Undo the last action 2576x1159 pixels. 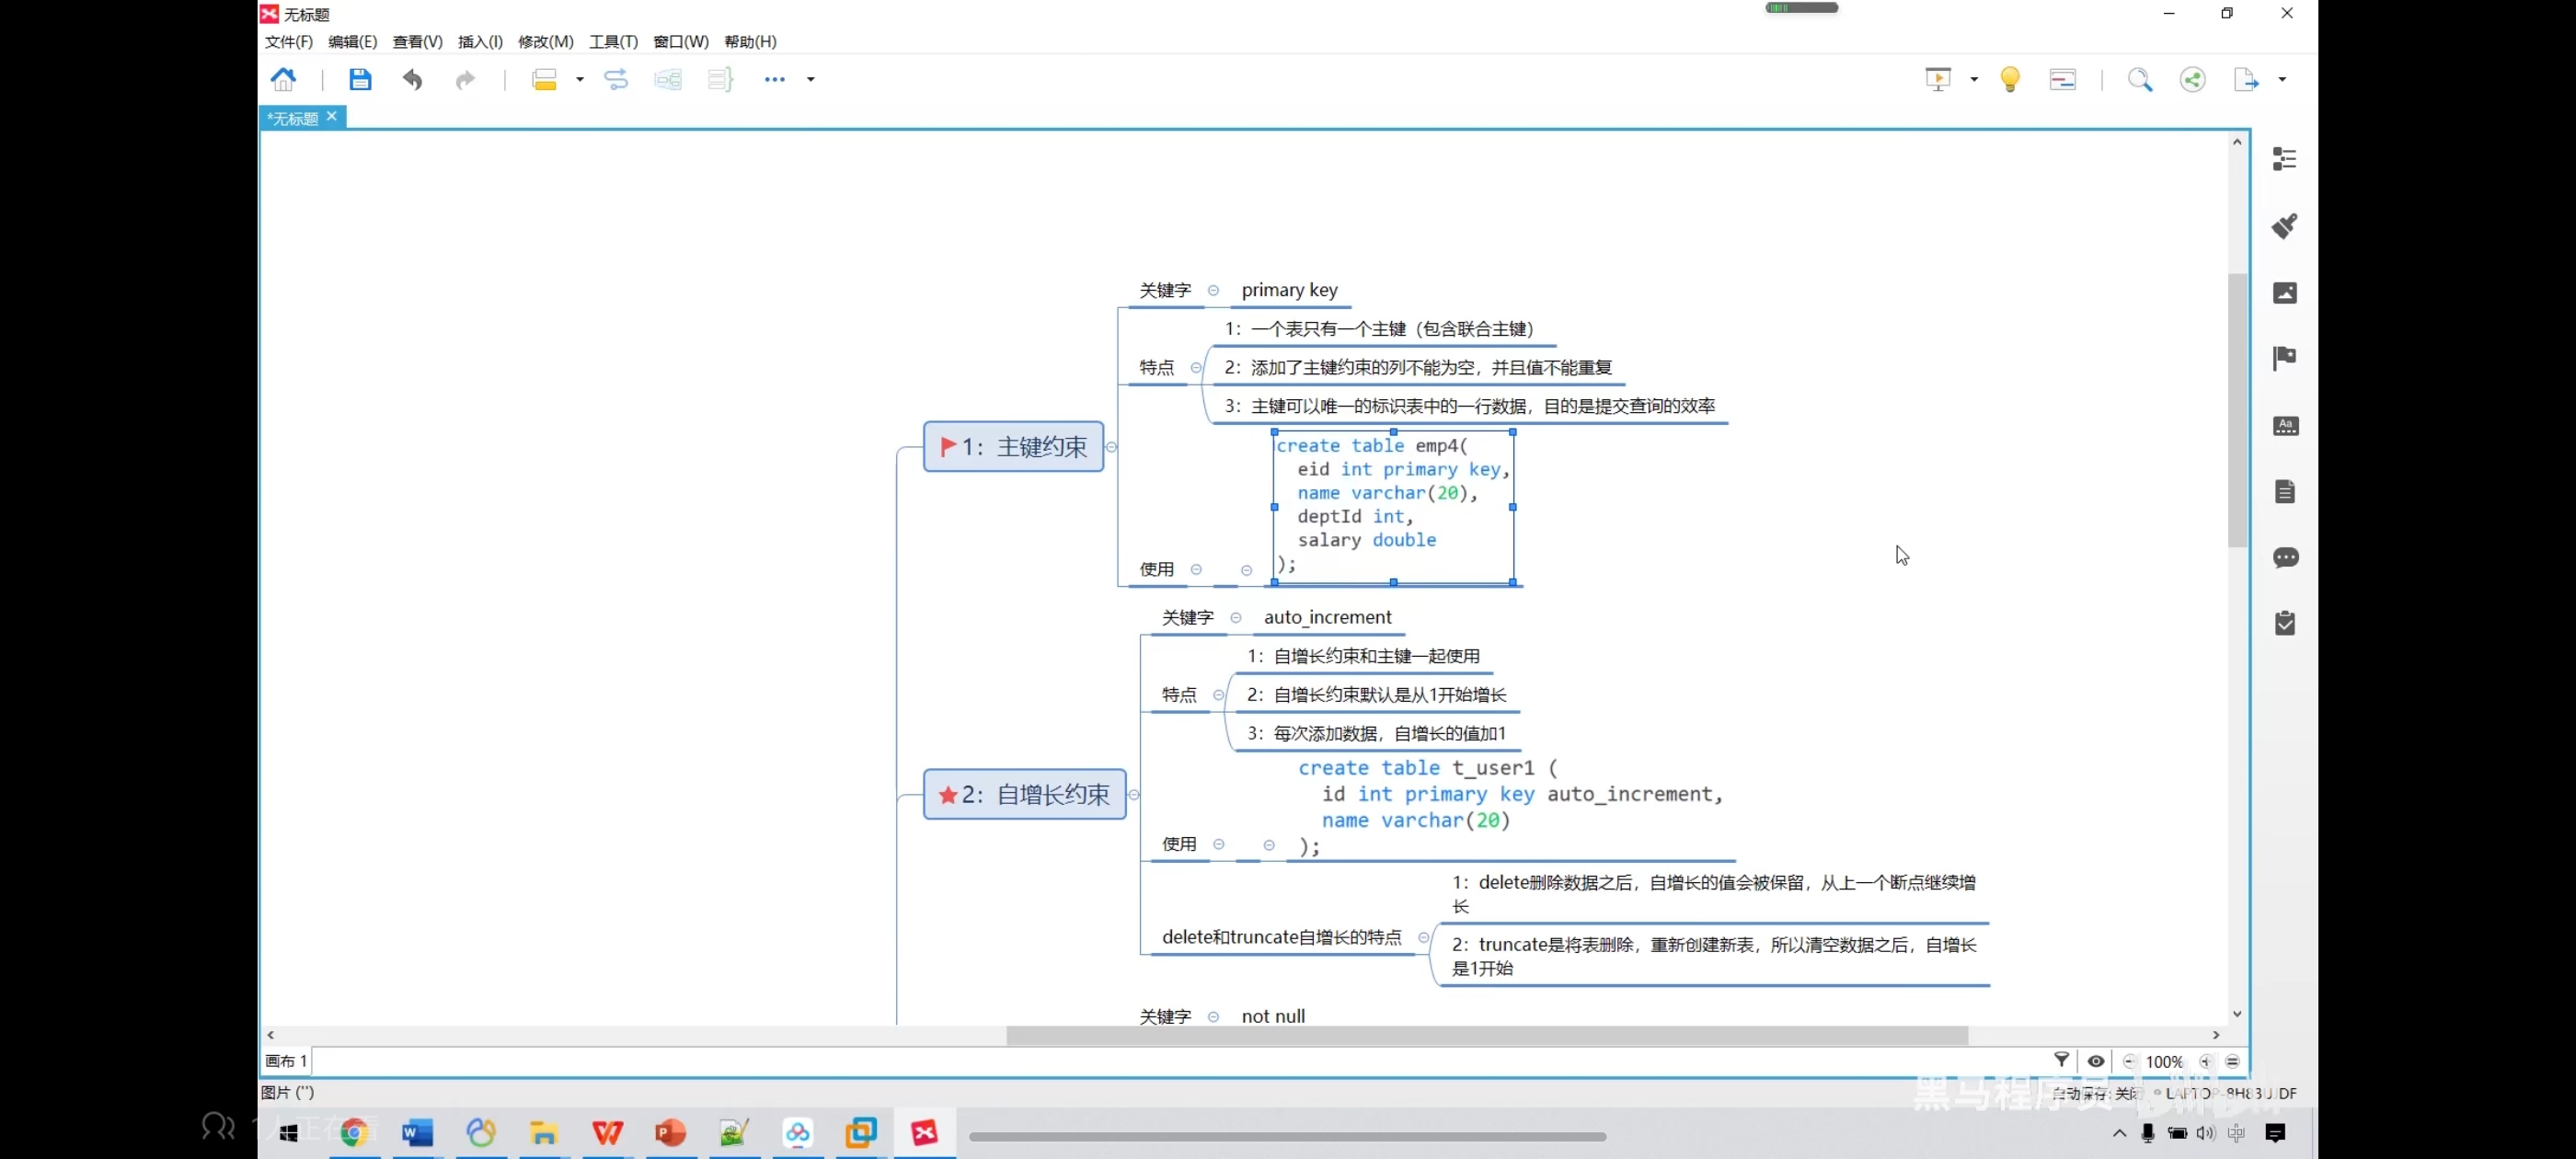pyautogui.click(x=412, y=79)
